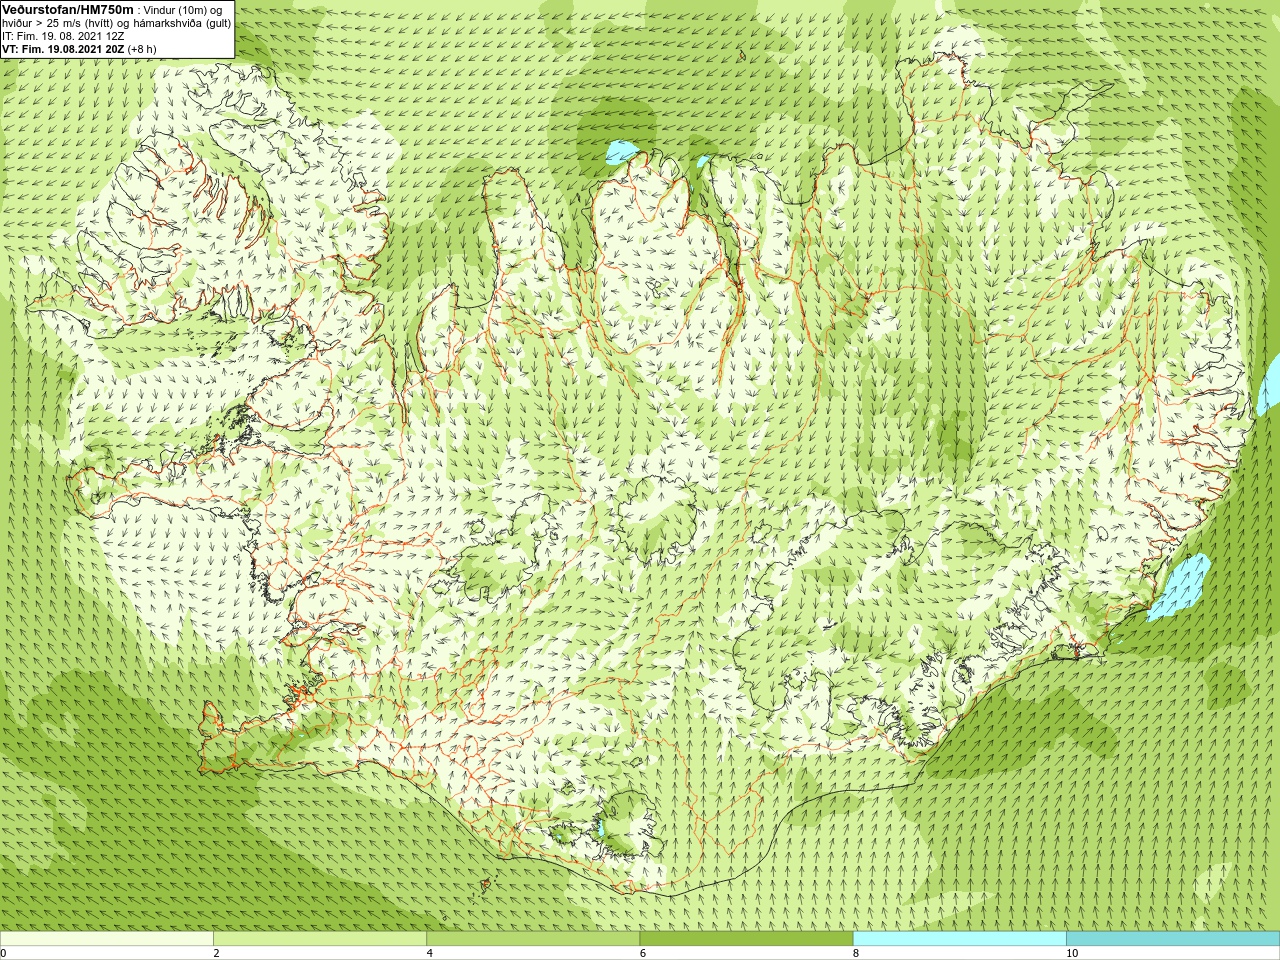Click the 6–8 m/s dark green legend color

point(747,939)
